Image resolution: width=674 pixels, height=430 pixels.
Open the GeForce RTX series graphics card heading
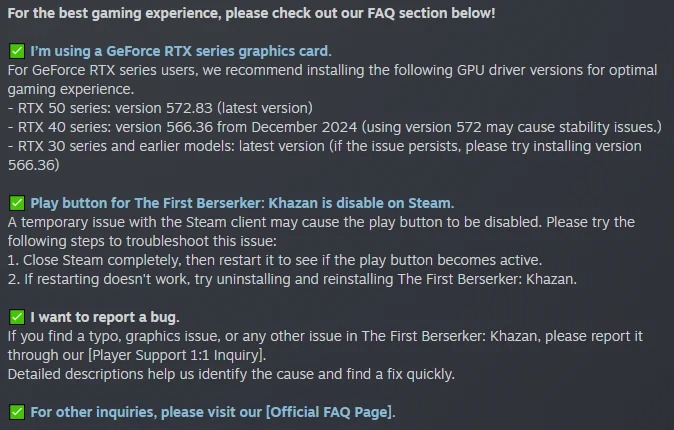[x=181, y=51]
